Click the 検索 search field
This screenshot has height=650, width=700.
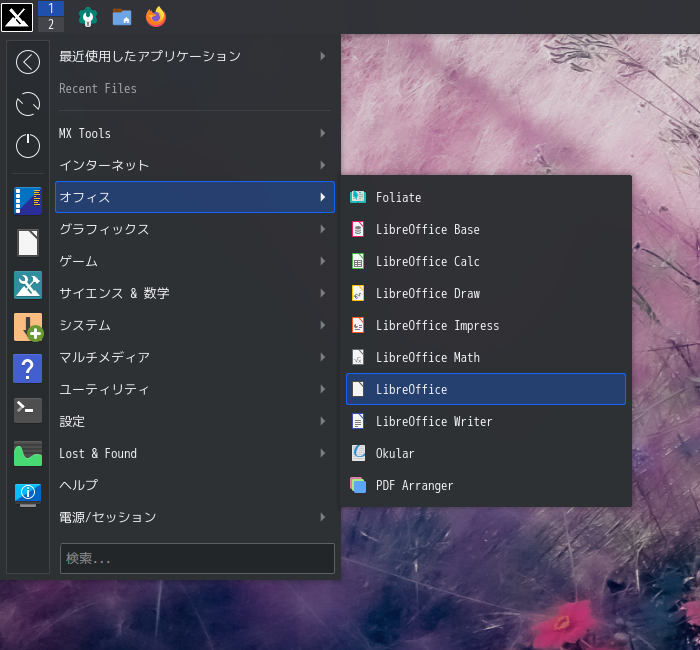[x=197, y=558]
